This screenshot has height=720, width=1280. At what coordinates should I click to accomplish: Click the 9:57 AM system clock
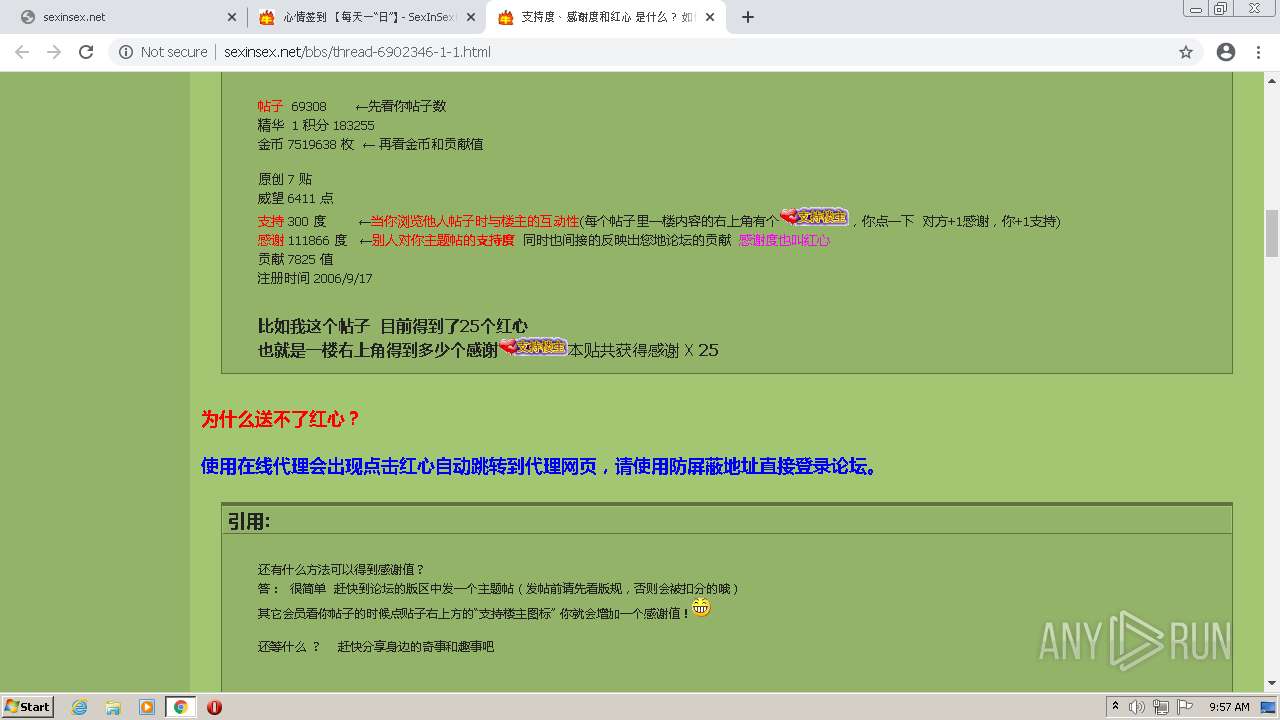tap(1229, 707)
